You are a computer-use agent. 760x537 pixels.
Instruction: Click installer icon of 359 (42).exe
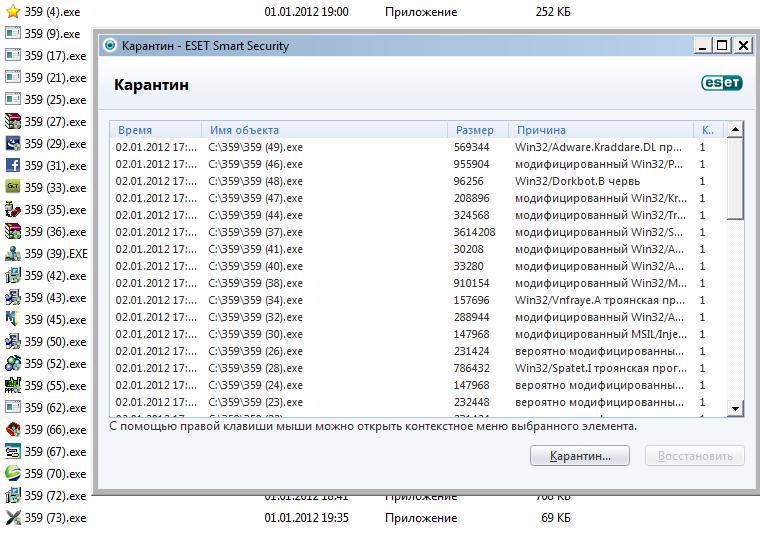click(13, 275)
